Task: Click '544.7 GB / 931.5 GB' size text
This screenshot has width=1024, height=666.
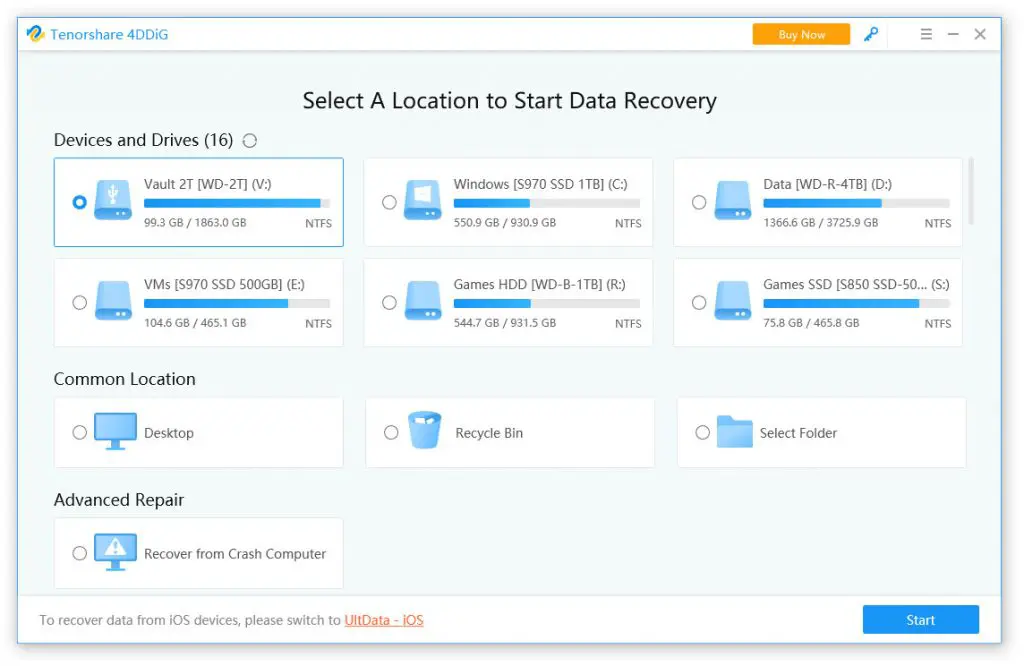Action: [x=505, y=323]
